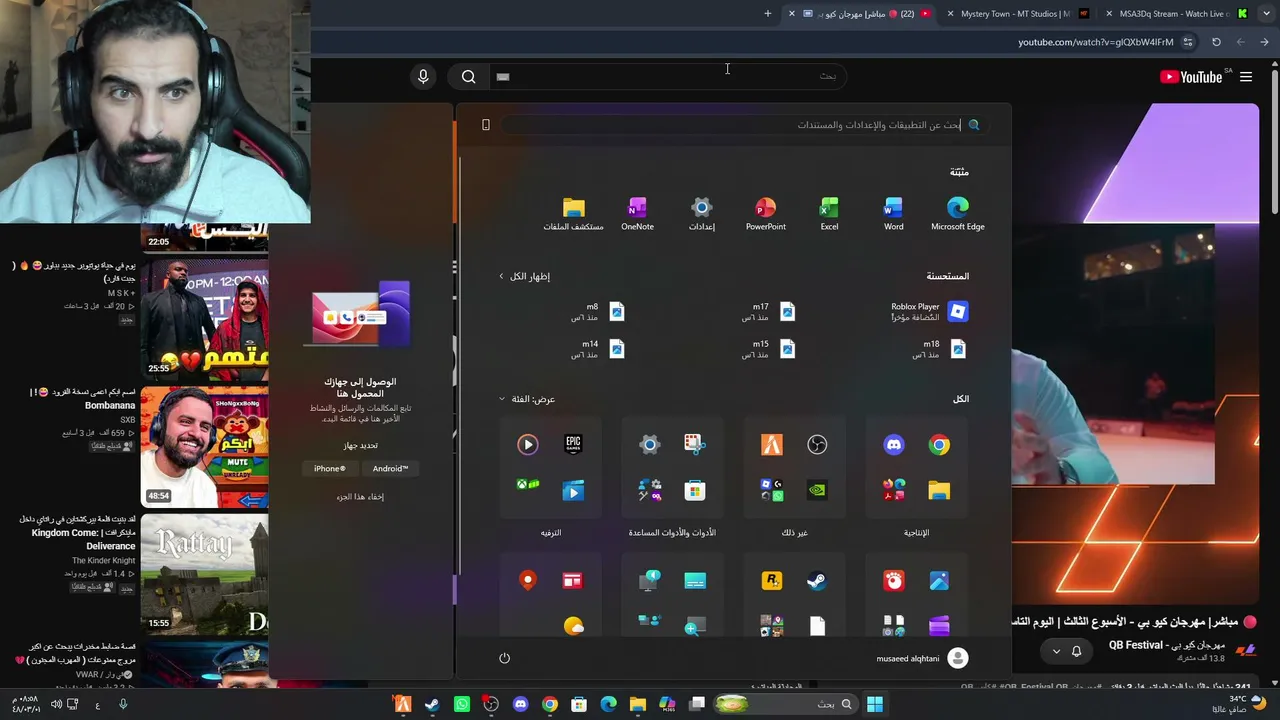Click the Start menu search field
This screenshot has height=720, width=1280.
[x=744, y=125]
